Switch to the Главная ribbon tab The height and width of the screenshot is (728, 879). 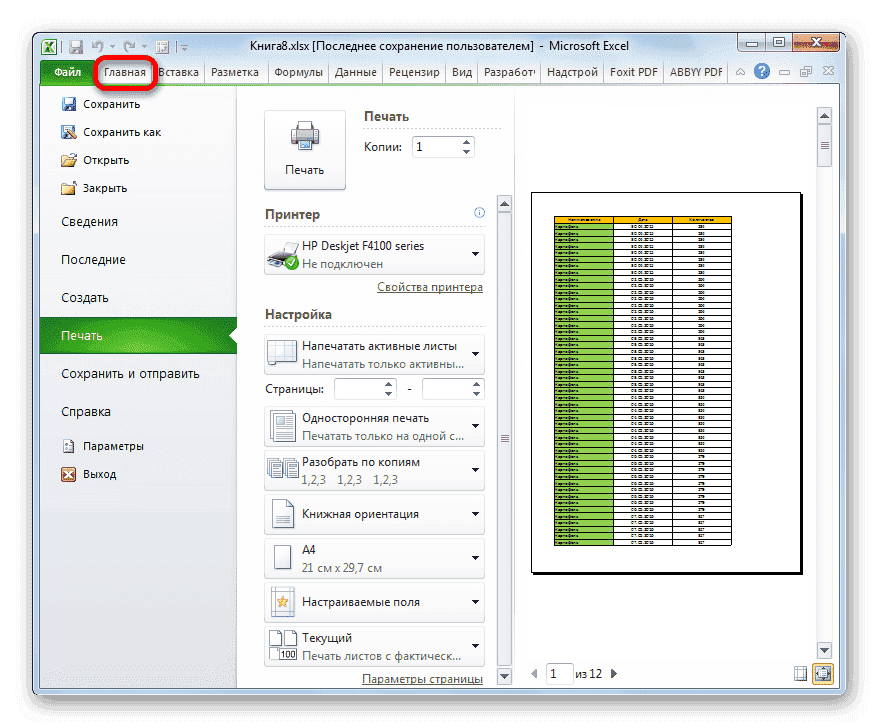[x=124, y=72]
